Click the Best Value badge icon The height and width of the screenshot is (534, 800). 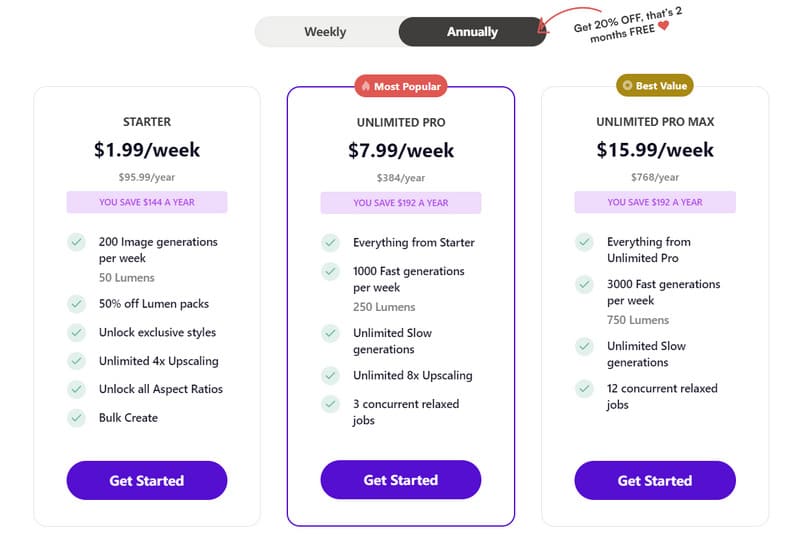click(627, 86)
